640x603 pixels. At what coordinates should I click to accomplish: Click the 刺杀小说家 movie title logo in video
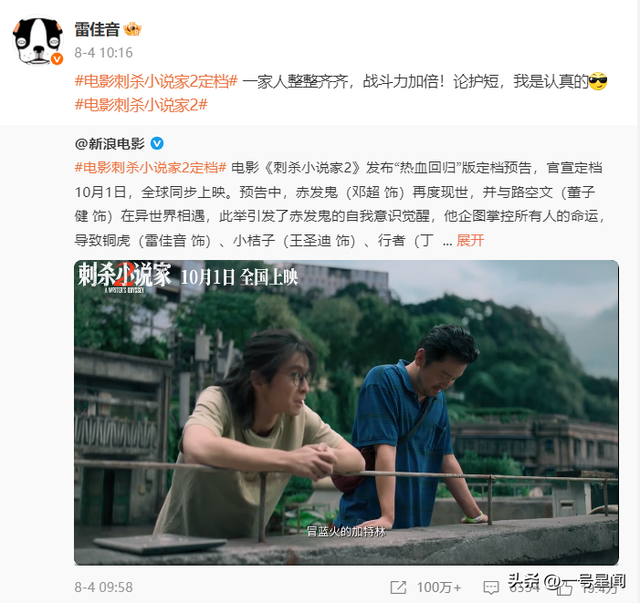(x=124, y=276)
